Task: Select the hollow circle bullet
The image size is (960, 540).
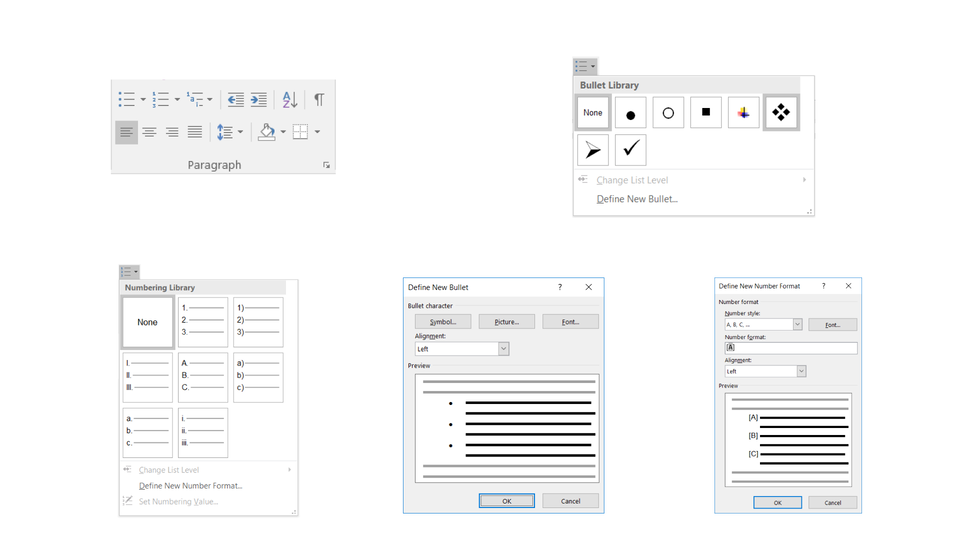Action: point(668,113)
